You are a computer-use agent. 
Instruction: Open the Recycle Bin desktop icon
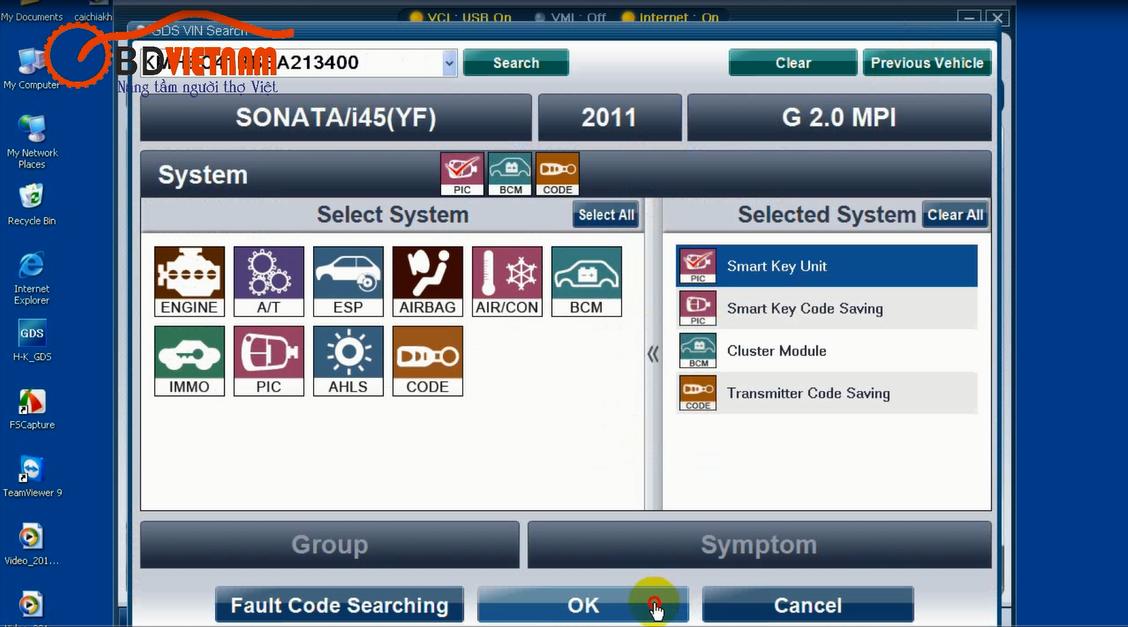pos(32,205)
